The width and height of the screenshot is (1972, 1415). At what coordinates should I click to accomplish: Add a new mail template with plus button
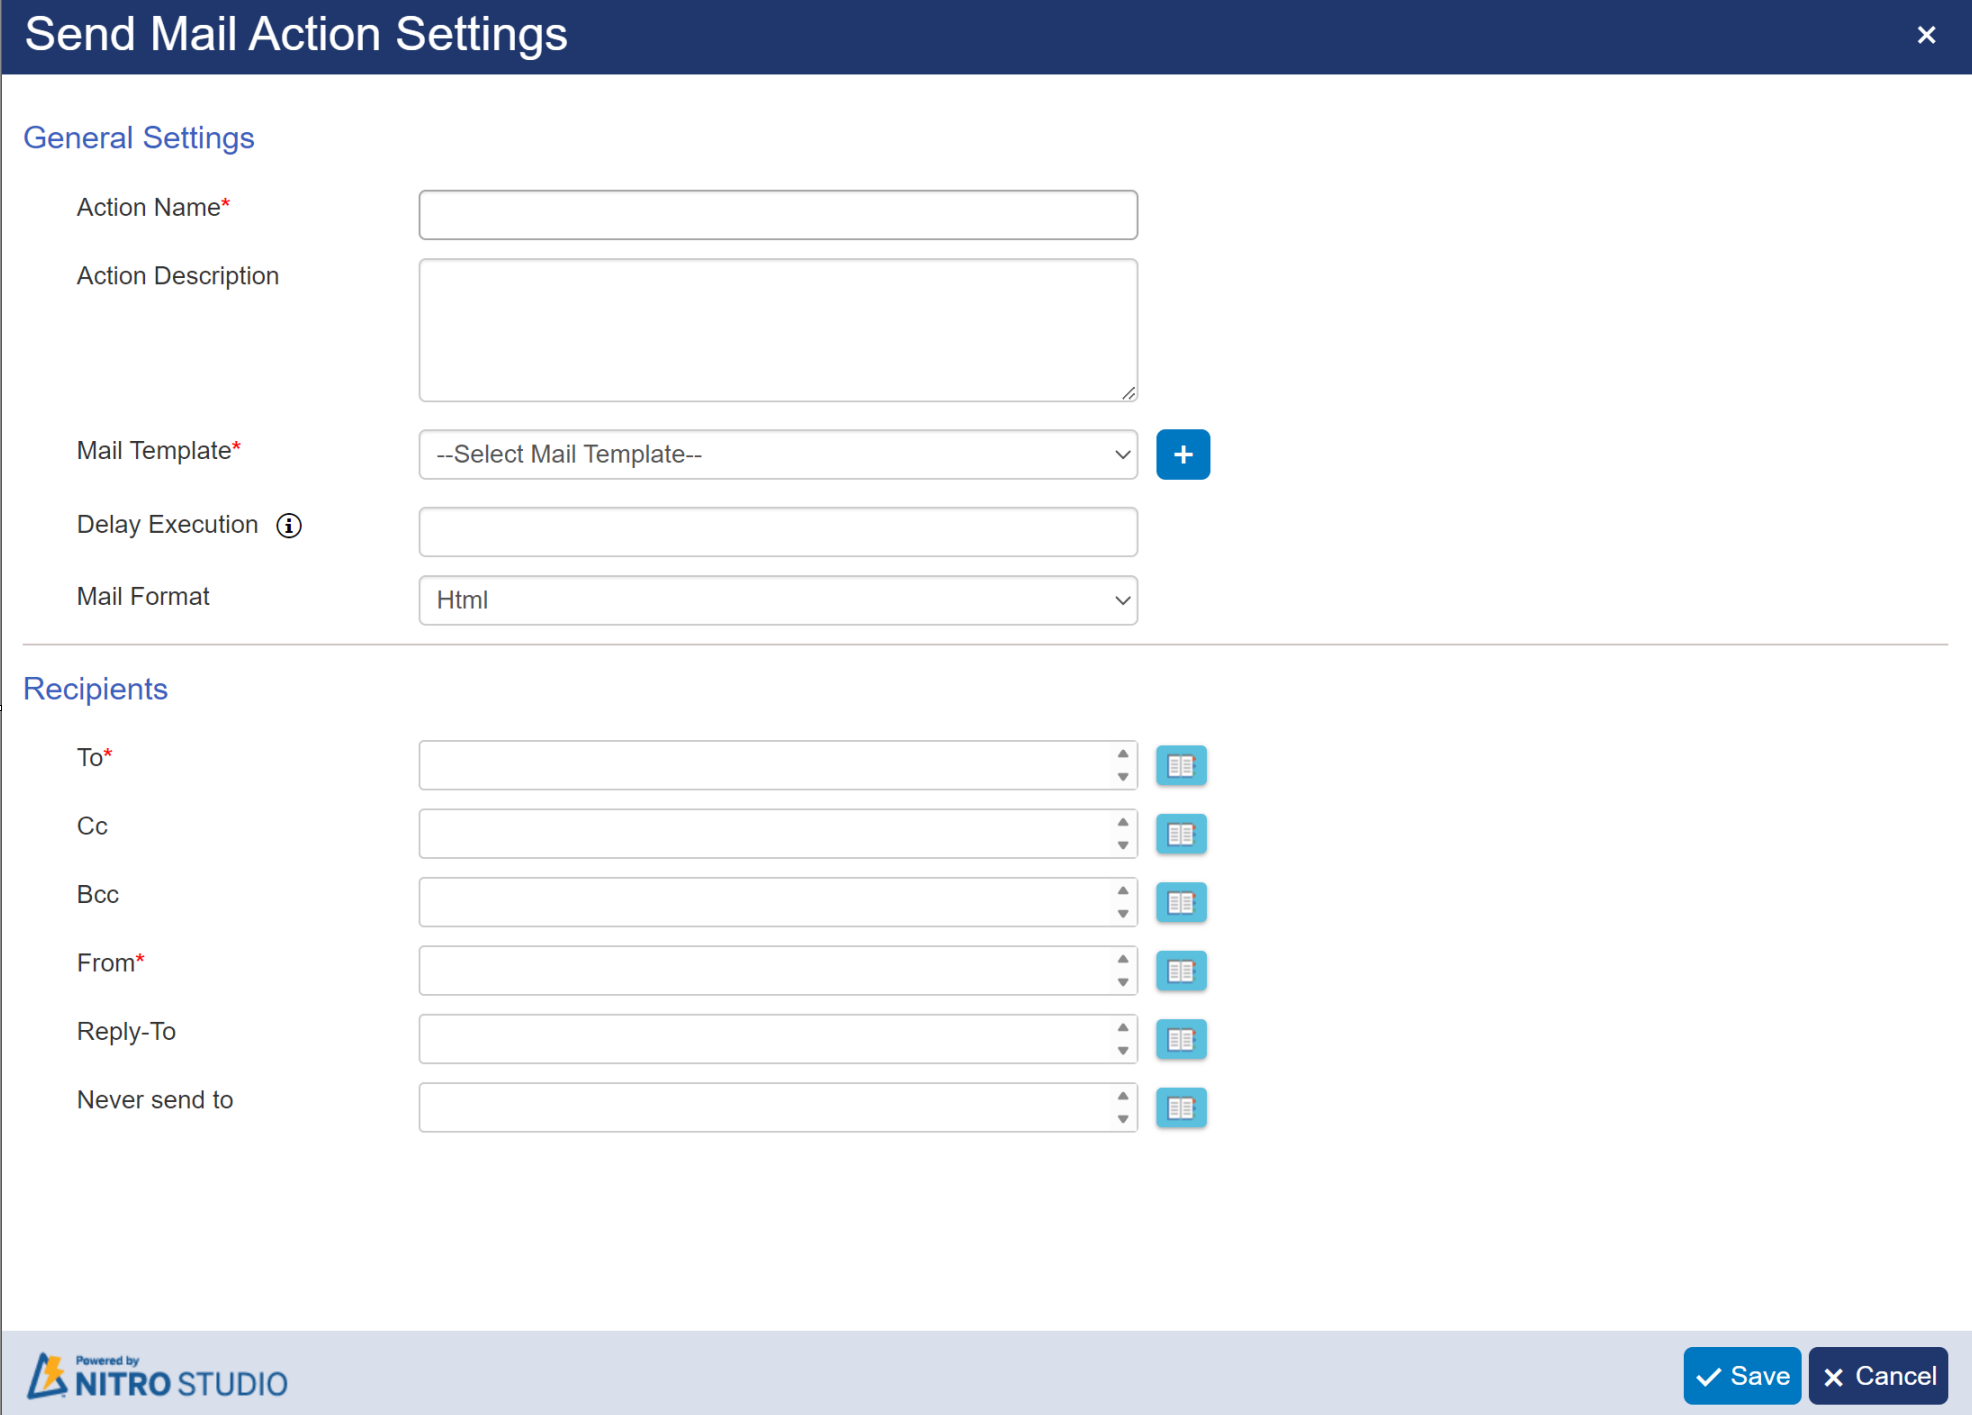[x=1183, y=455]
